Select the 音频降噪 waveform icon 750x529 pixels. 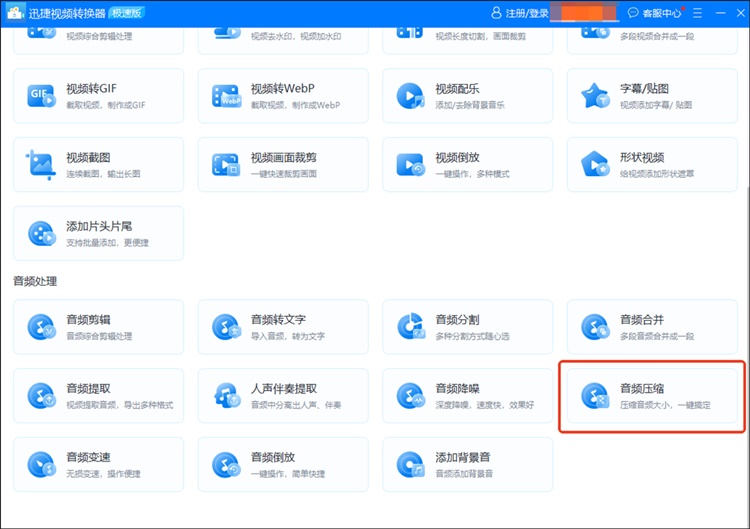(411, 396)
